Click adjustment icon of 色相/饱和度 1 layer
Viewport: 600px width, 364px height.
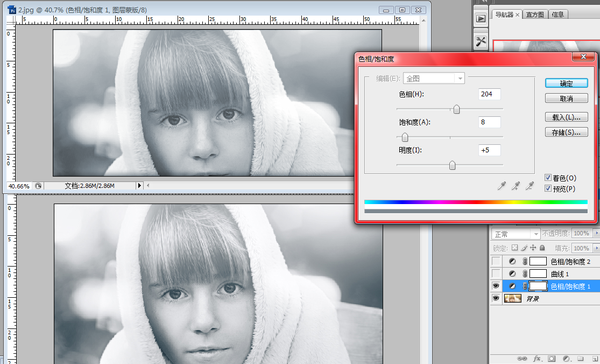512,286
